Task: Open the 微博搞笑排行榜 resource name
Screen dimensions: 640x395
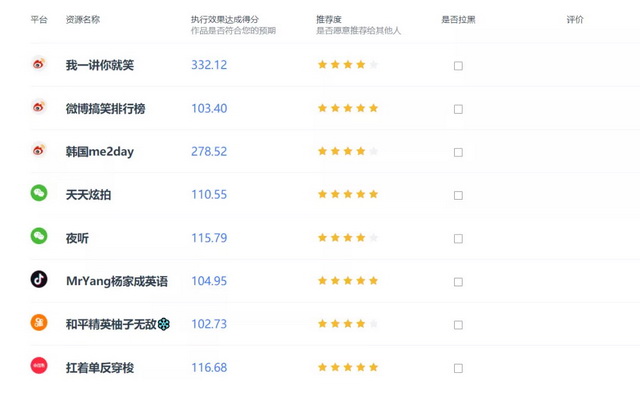Action: [x=105, y=109]
